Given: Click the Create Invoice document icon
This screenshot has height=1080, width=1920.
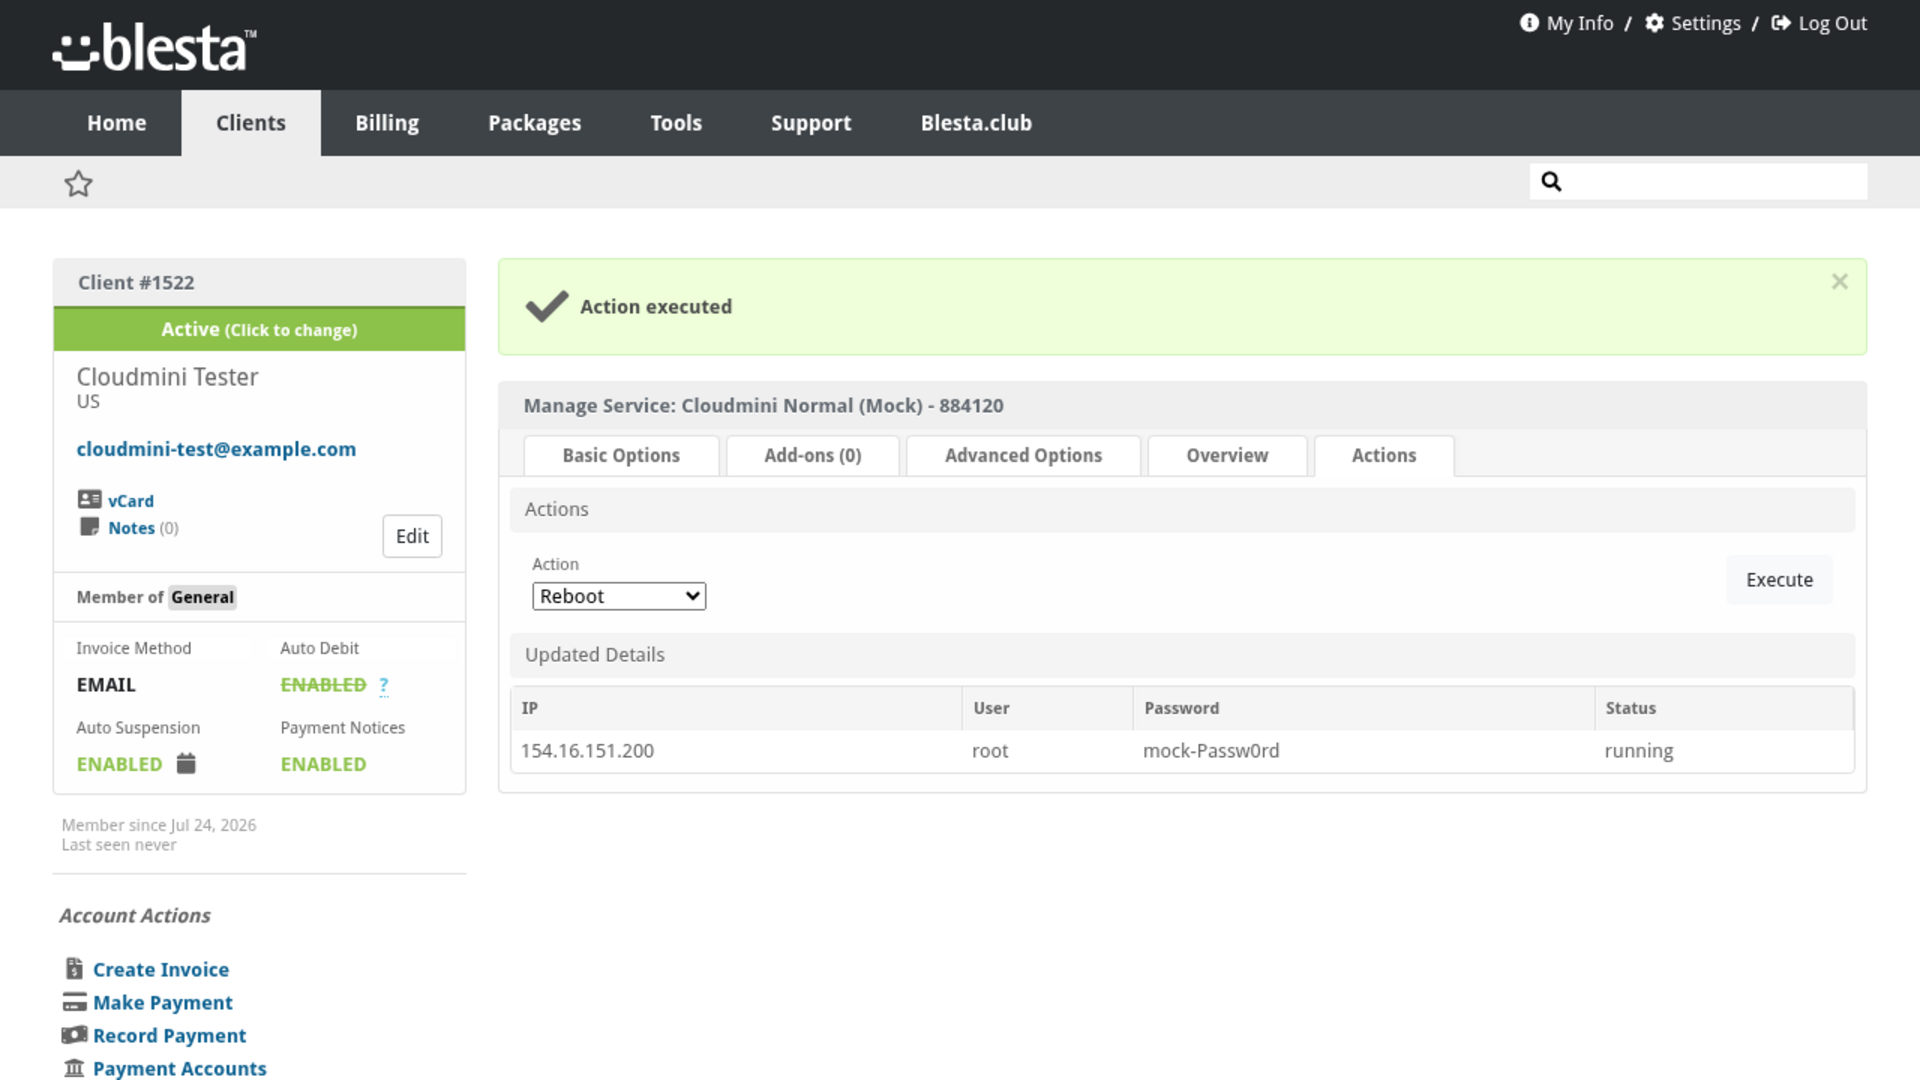Looking at the screenshot, I should 74,968.
